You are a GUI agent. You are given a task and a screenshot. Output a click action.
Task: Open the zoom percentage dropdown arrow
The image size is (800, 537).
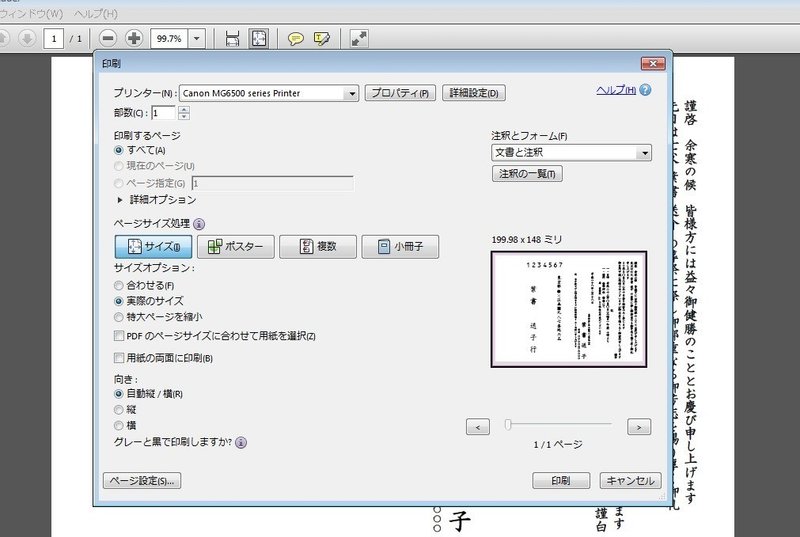[197, 38]
